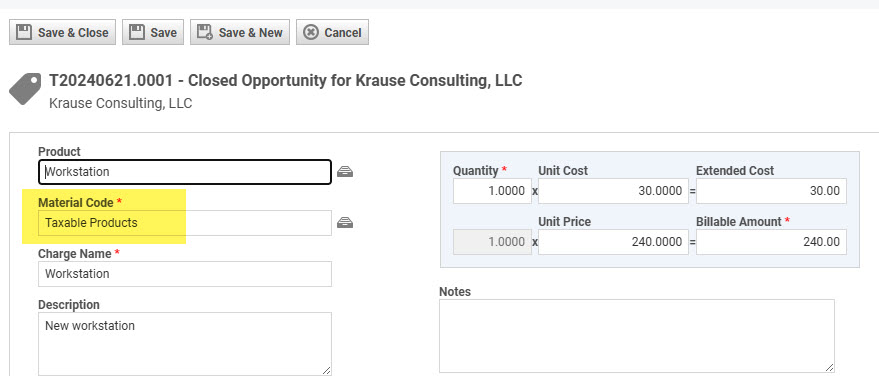Click the Cancel button label

pyautogui.click(x=343, y=33)
